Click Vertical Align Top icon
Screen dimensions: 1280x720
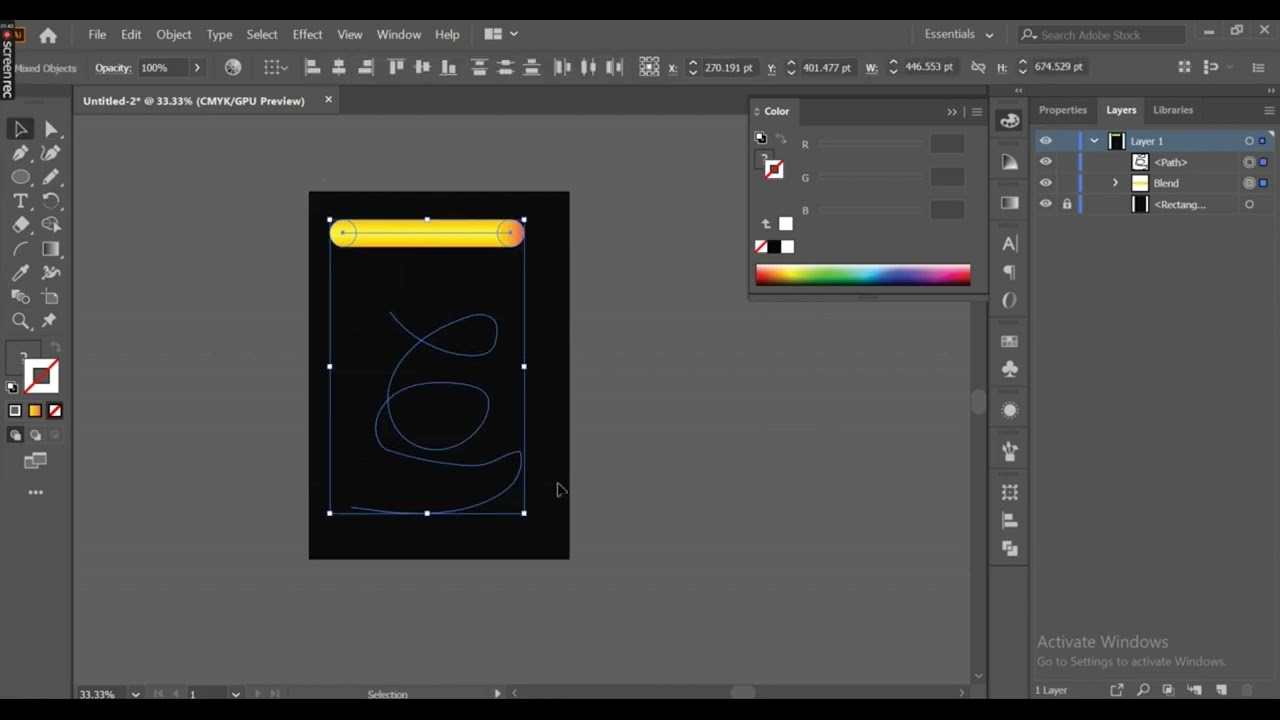coord(396,67)
